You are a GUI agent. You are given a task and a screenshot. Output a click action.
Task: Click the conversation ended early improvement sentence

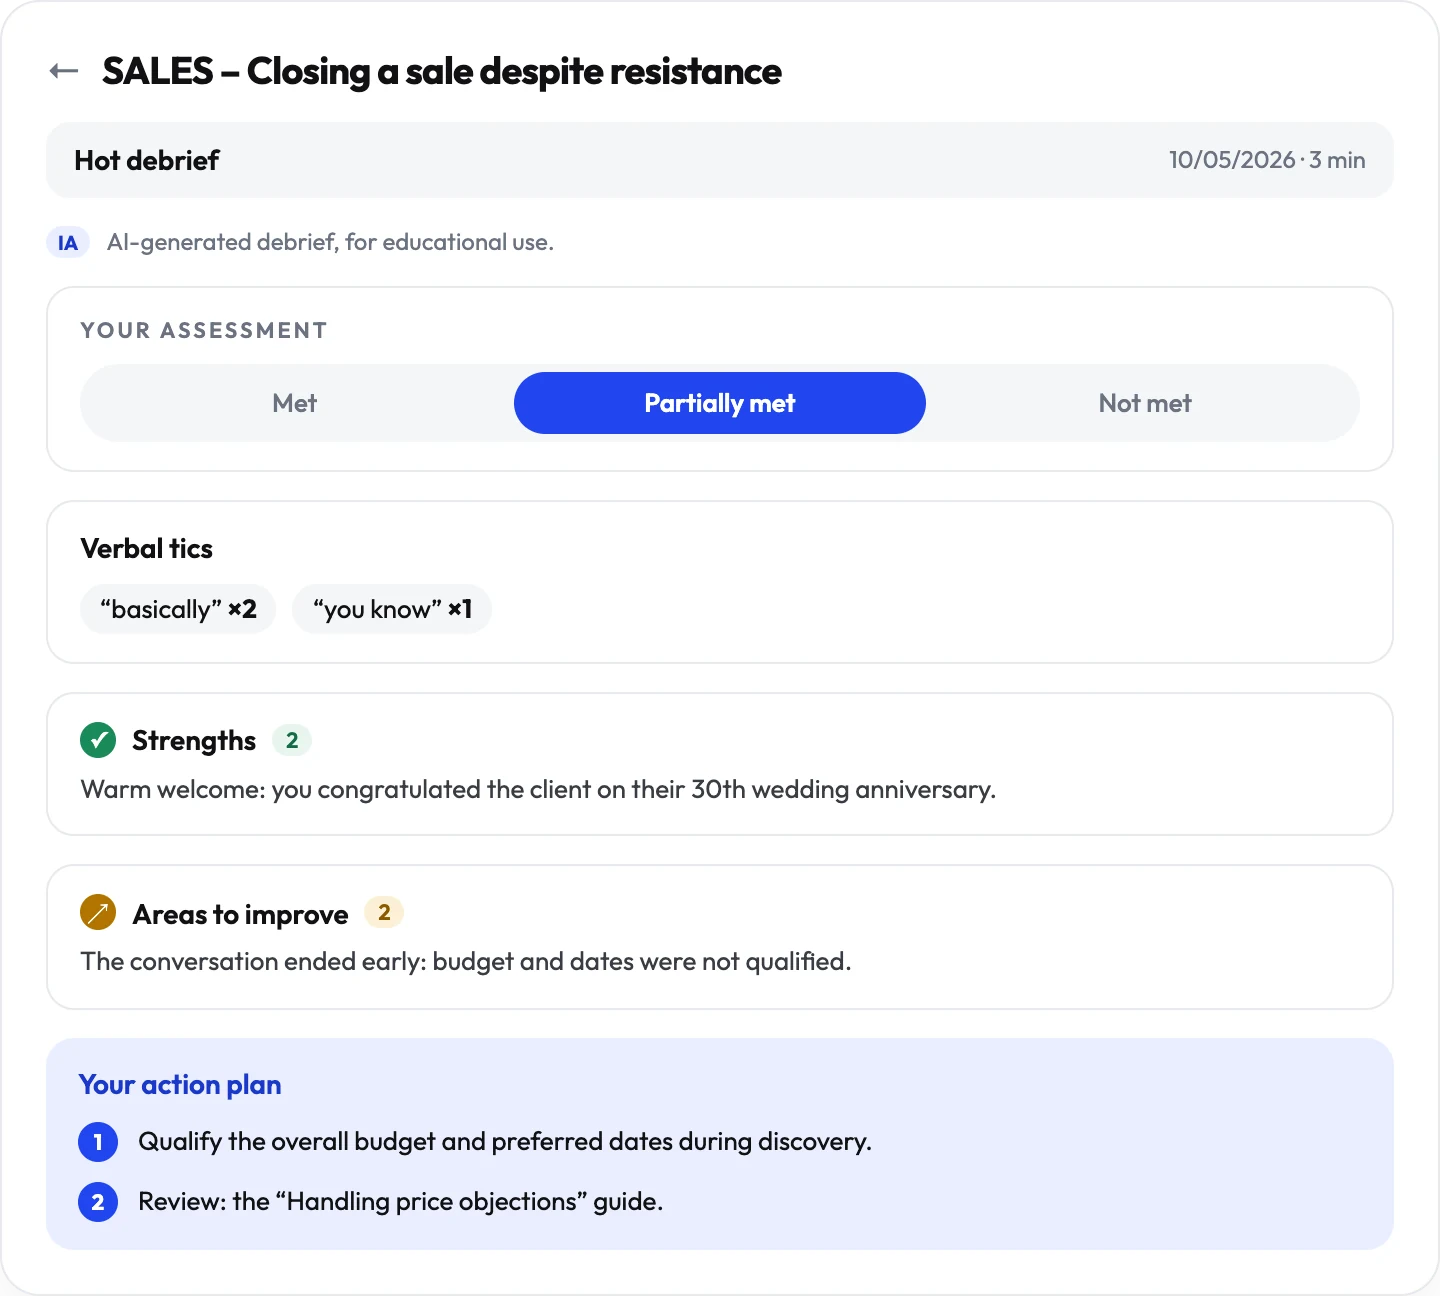(466, 962)
